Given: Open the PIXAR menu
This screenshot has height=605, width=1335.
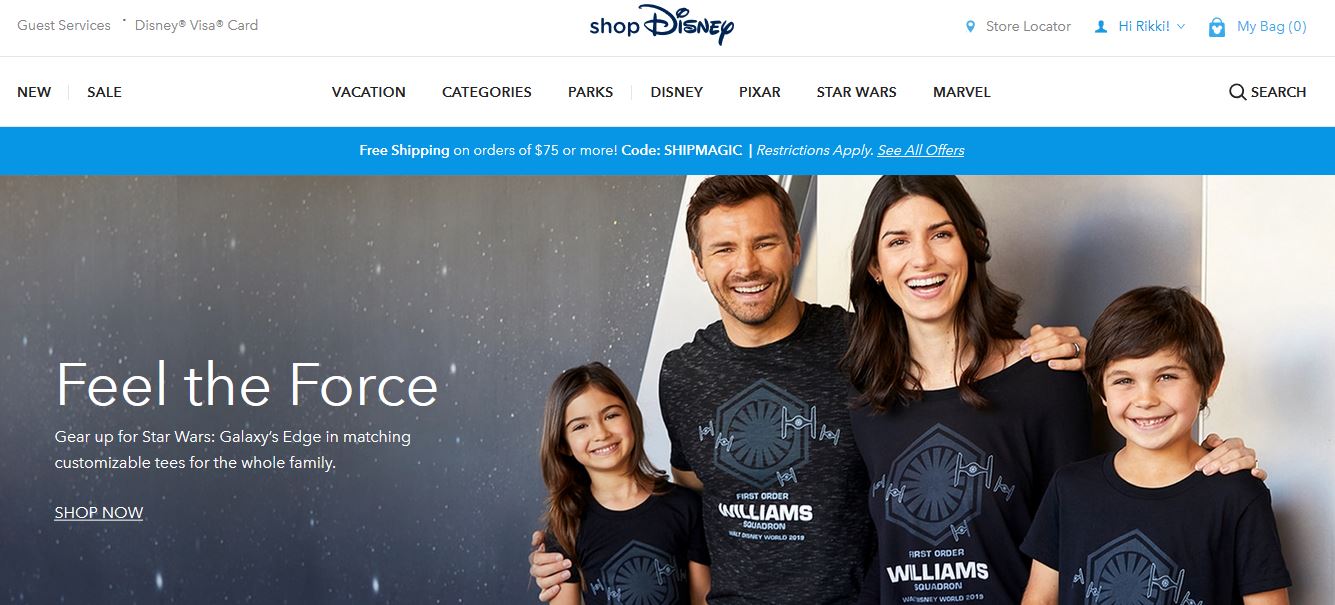Looking at the screenshot, I should 760,92.
